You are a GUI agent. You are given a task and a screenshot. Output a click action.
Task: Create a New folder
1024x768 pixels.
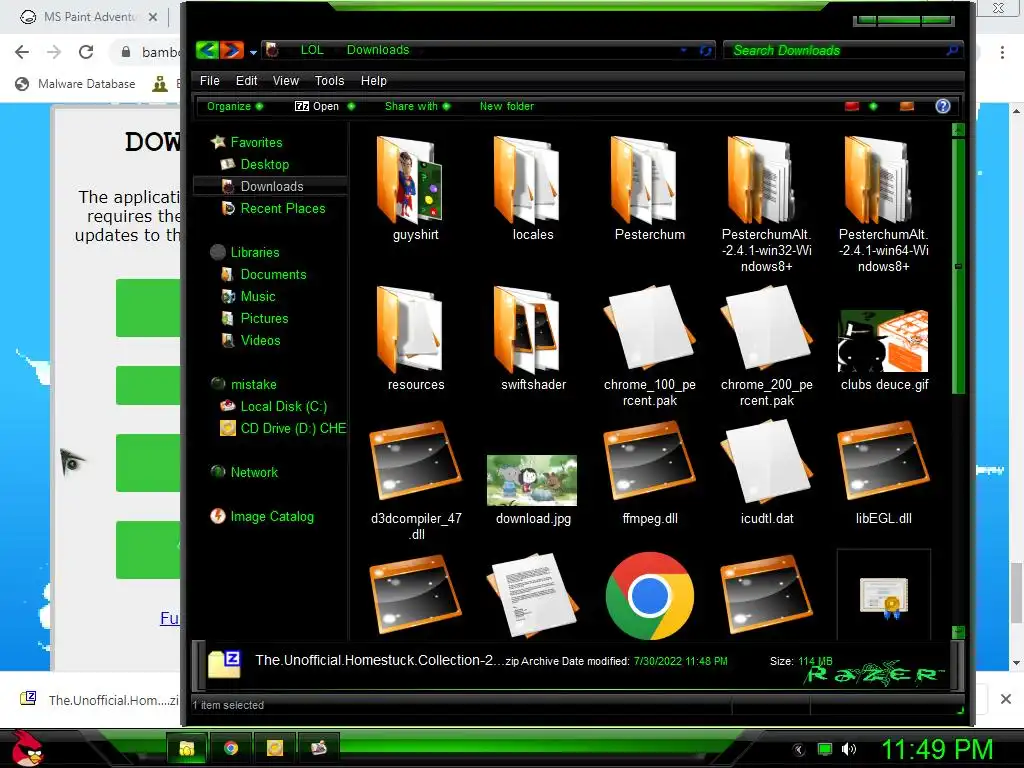[x=506, y=106]
